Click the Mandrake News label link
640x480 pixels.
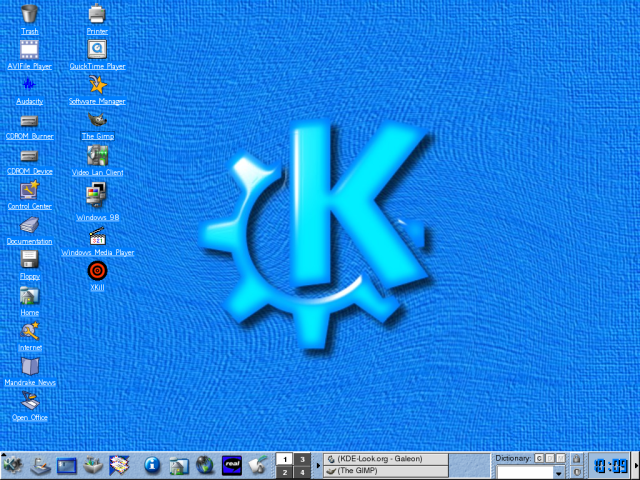point(30,382)
